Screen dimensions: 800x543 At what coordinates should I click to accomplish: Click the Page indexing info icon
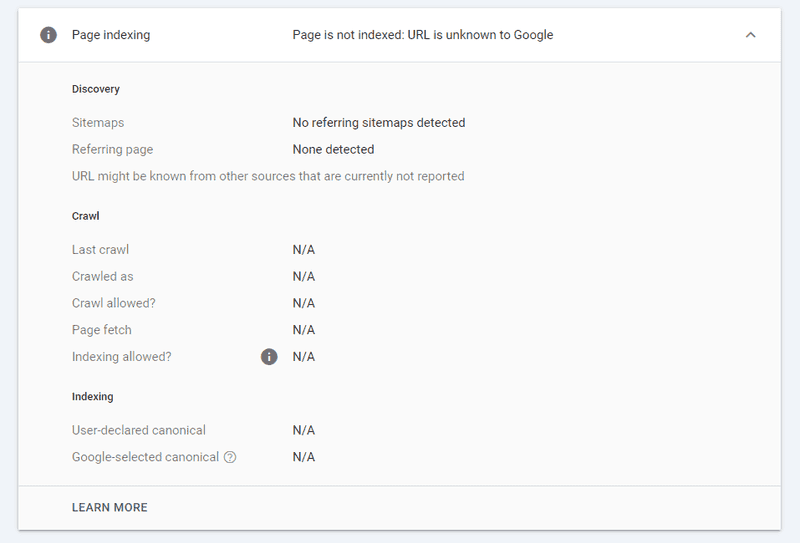[48, 35]
